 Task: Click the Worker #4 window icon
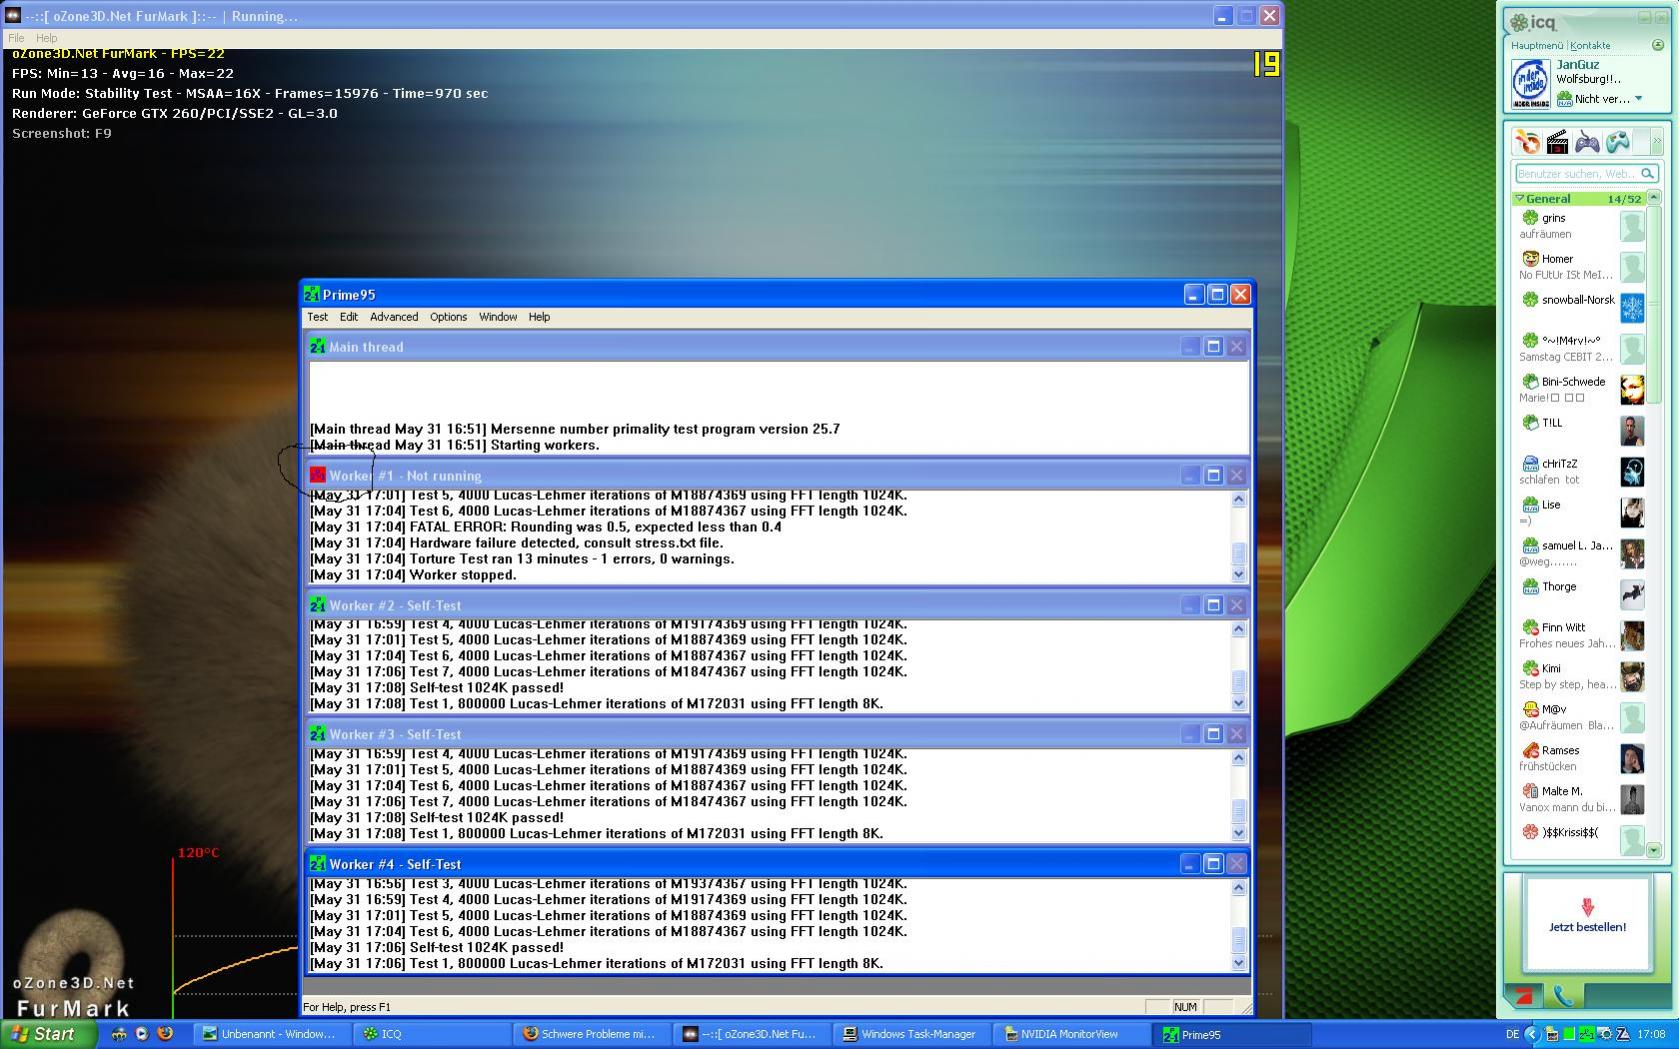point(318,863)
